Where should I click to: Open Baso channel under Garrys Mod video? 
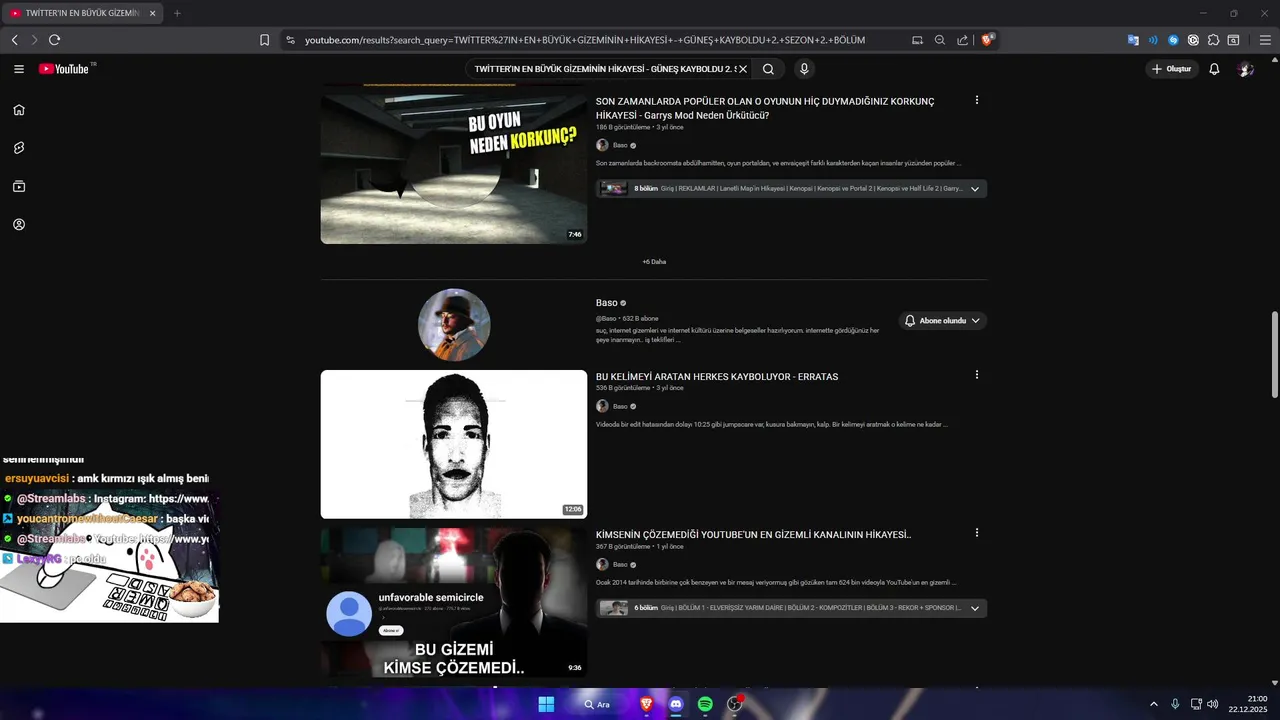click(x=620, y=146)
